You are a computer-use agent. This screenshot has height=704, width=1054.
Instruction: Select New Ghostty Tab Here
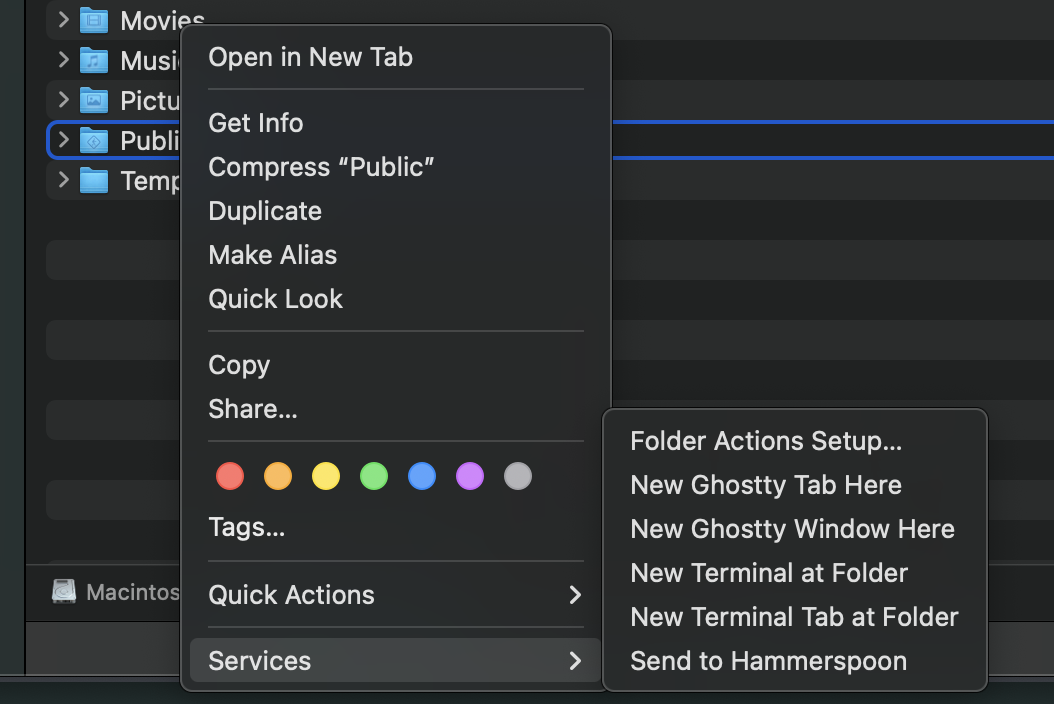tap(766, 485)
